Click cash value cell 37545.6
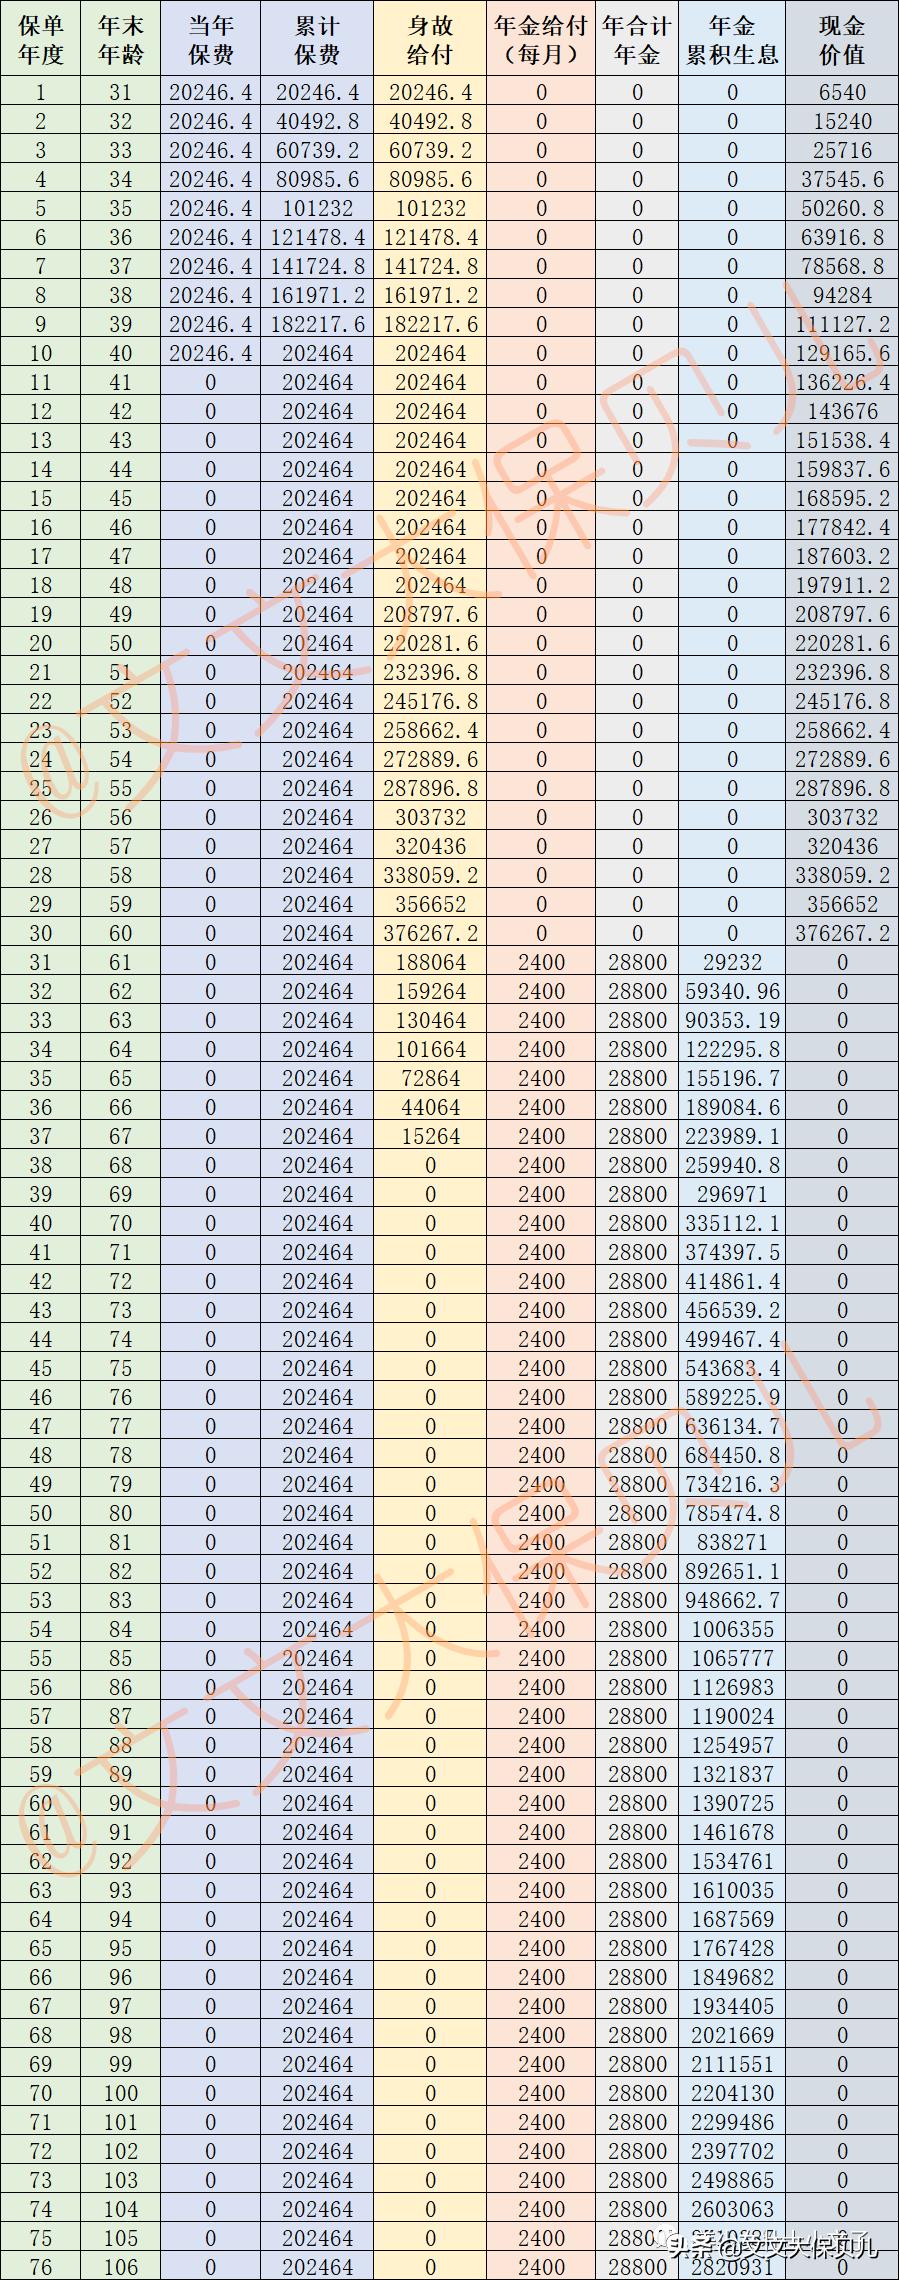The width and height of the screenshot is (899, 2280). [842, 179]
